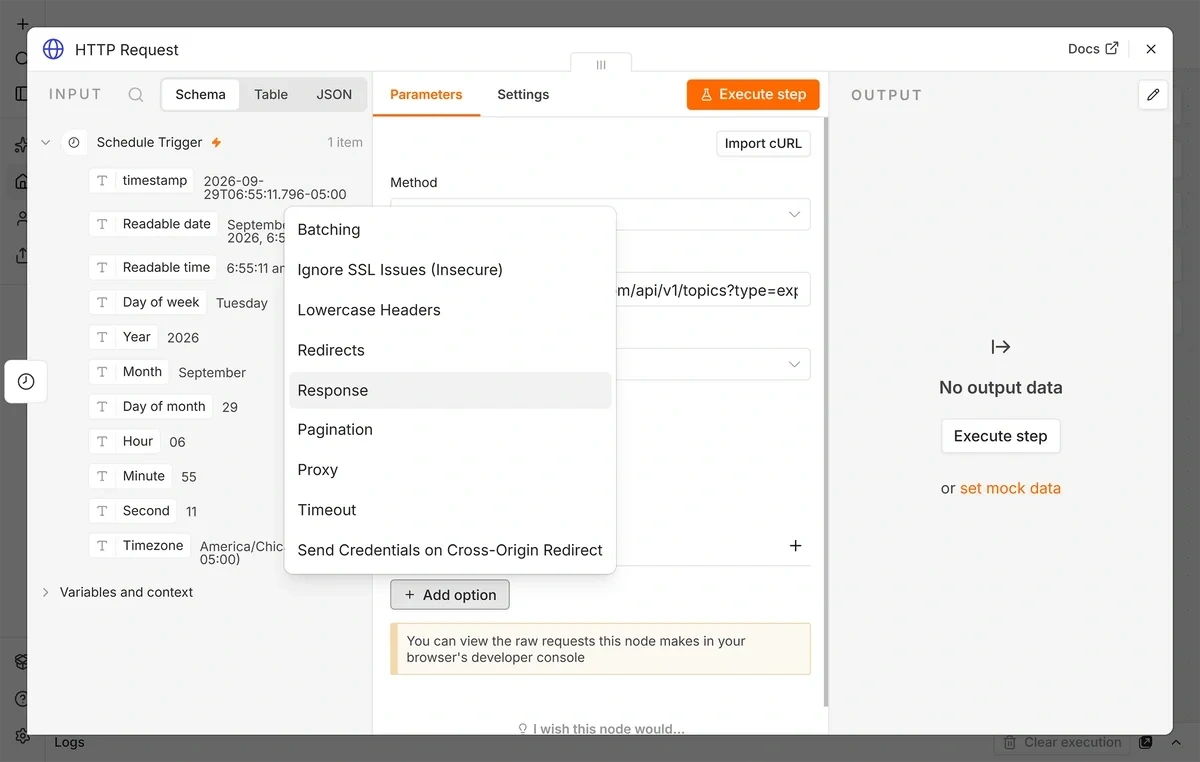Select the Year field pill
Image resolution: width=1200 pixels, height=762 pixels.
(x=124, y=337)
